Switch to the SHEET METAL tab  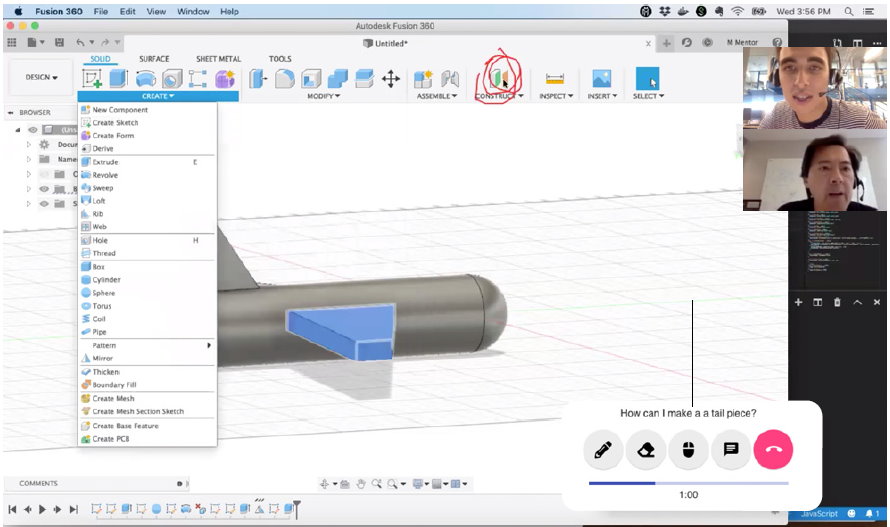219,58
